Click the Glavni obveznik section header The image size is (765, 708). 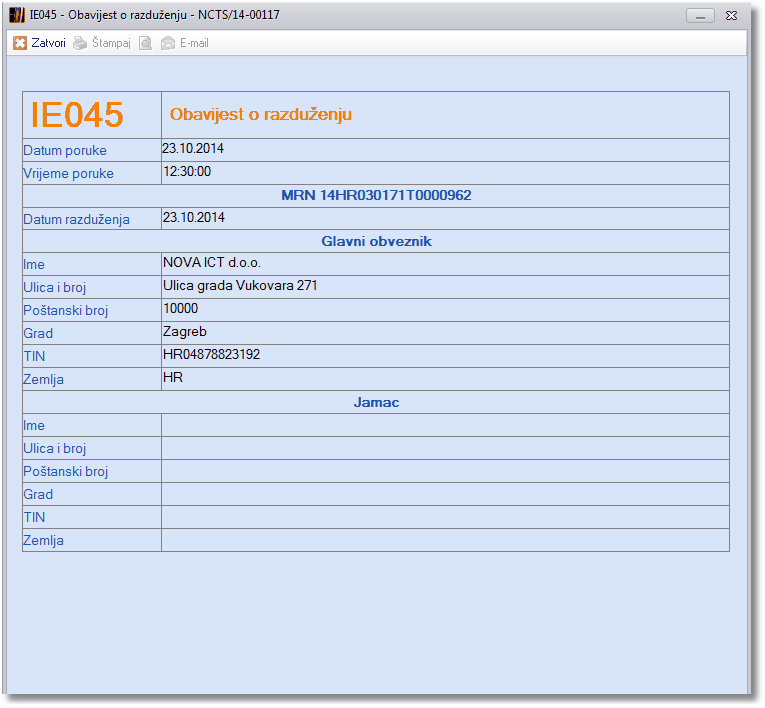[x=376, y=241]
